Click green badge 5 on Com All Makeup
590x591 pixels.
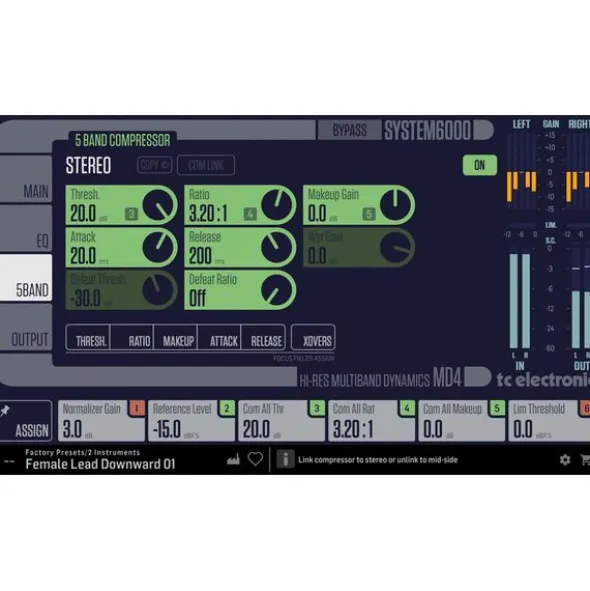click(x=497, y=408)
